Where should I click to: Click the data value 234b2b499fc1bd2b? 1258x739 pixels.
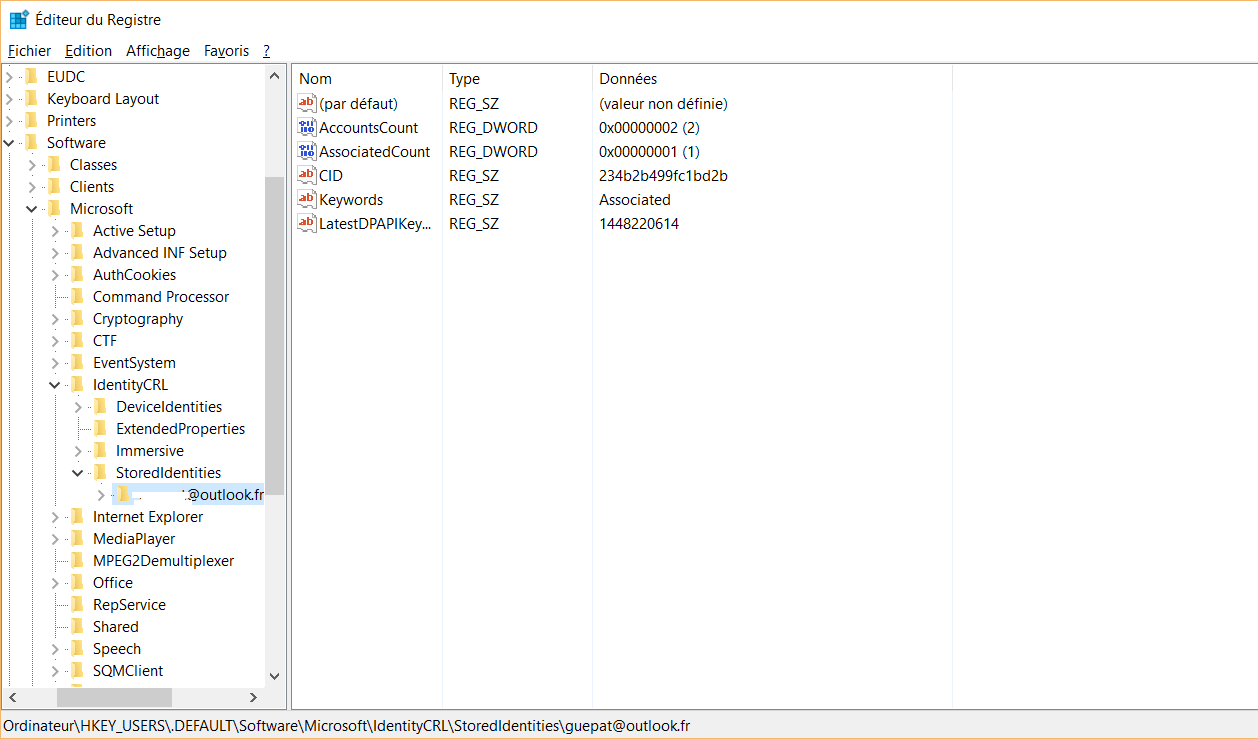click(663, 175)
